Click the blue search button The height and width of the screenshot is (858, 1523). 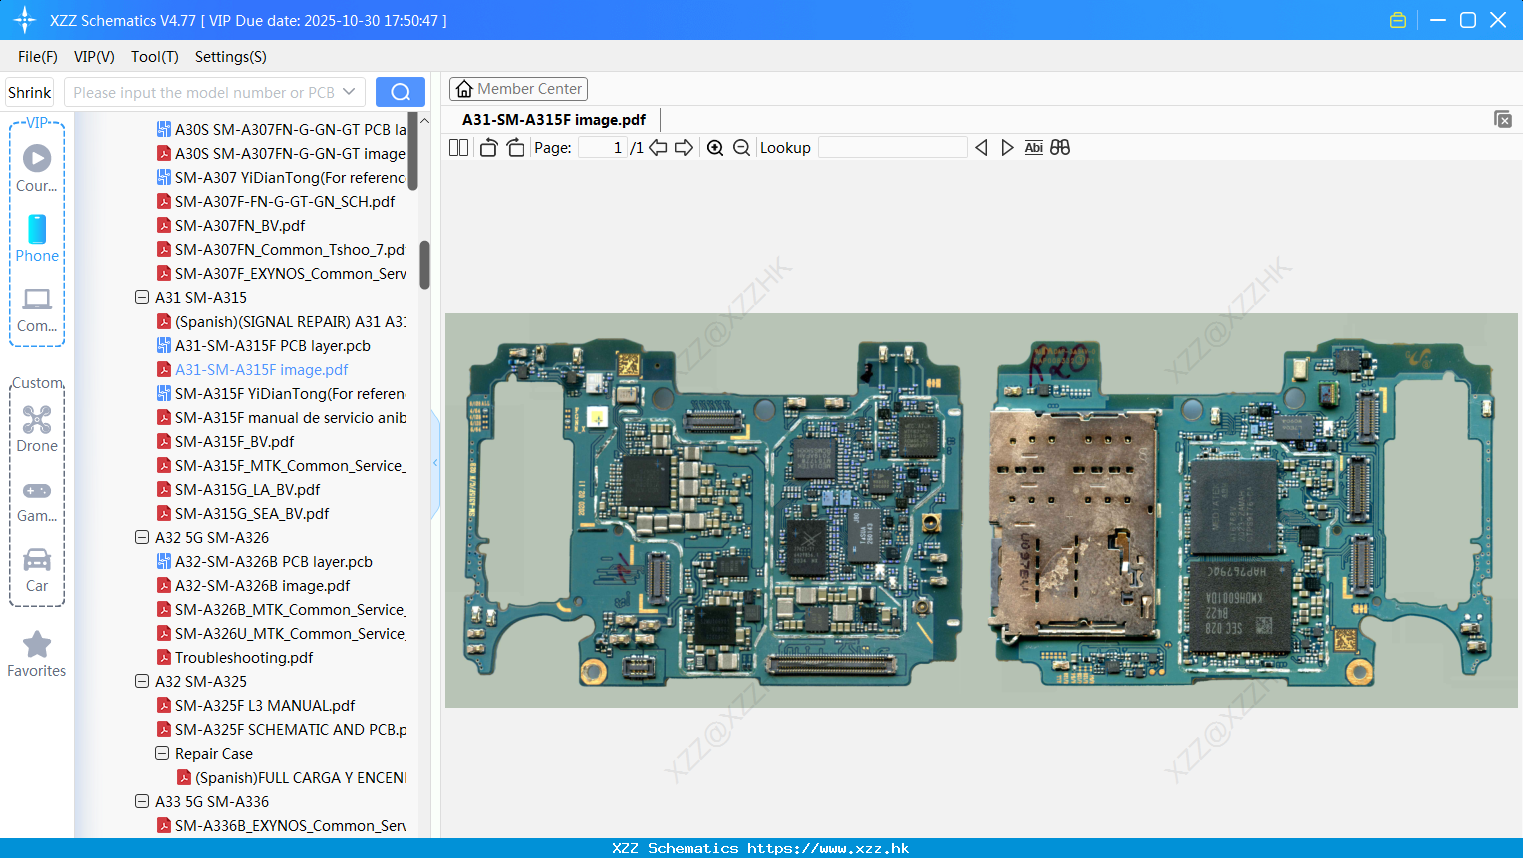[400, 92]
